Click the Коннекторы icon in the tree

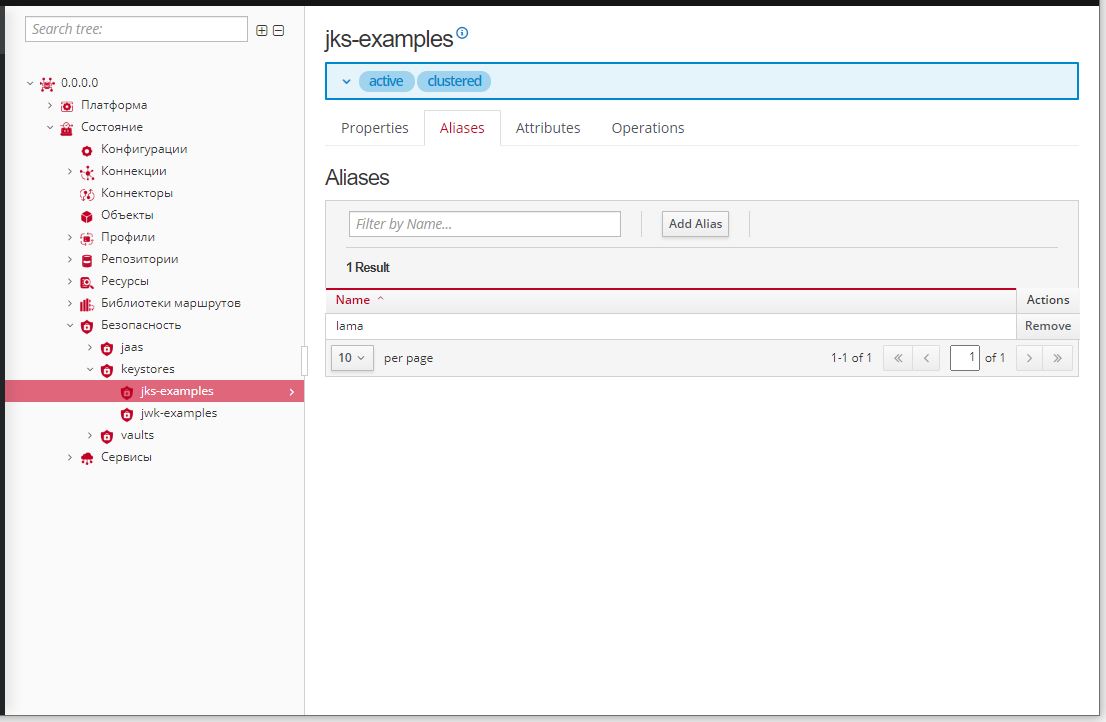click(x=87, y=194)
